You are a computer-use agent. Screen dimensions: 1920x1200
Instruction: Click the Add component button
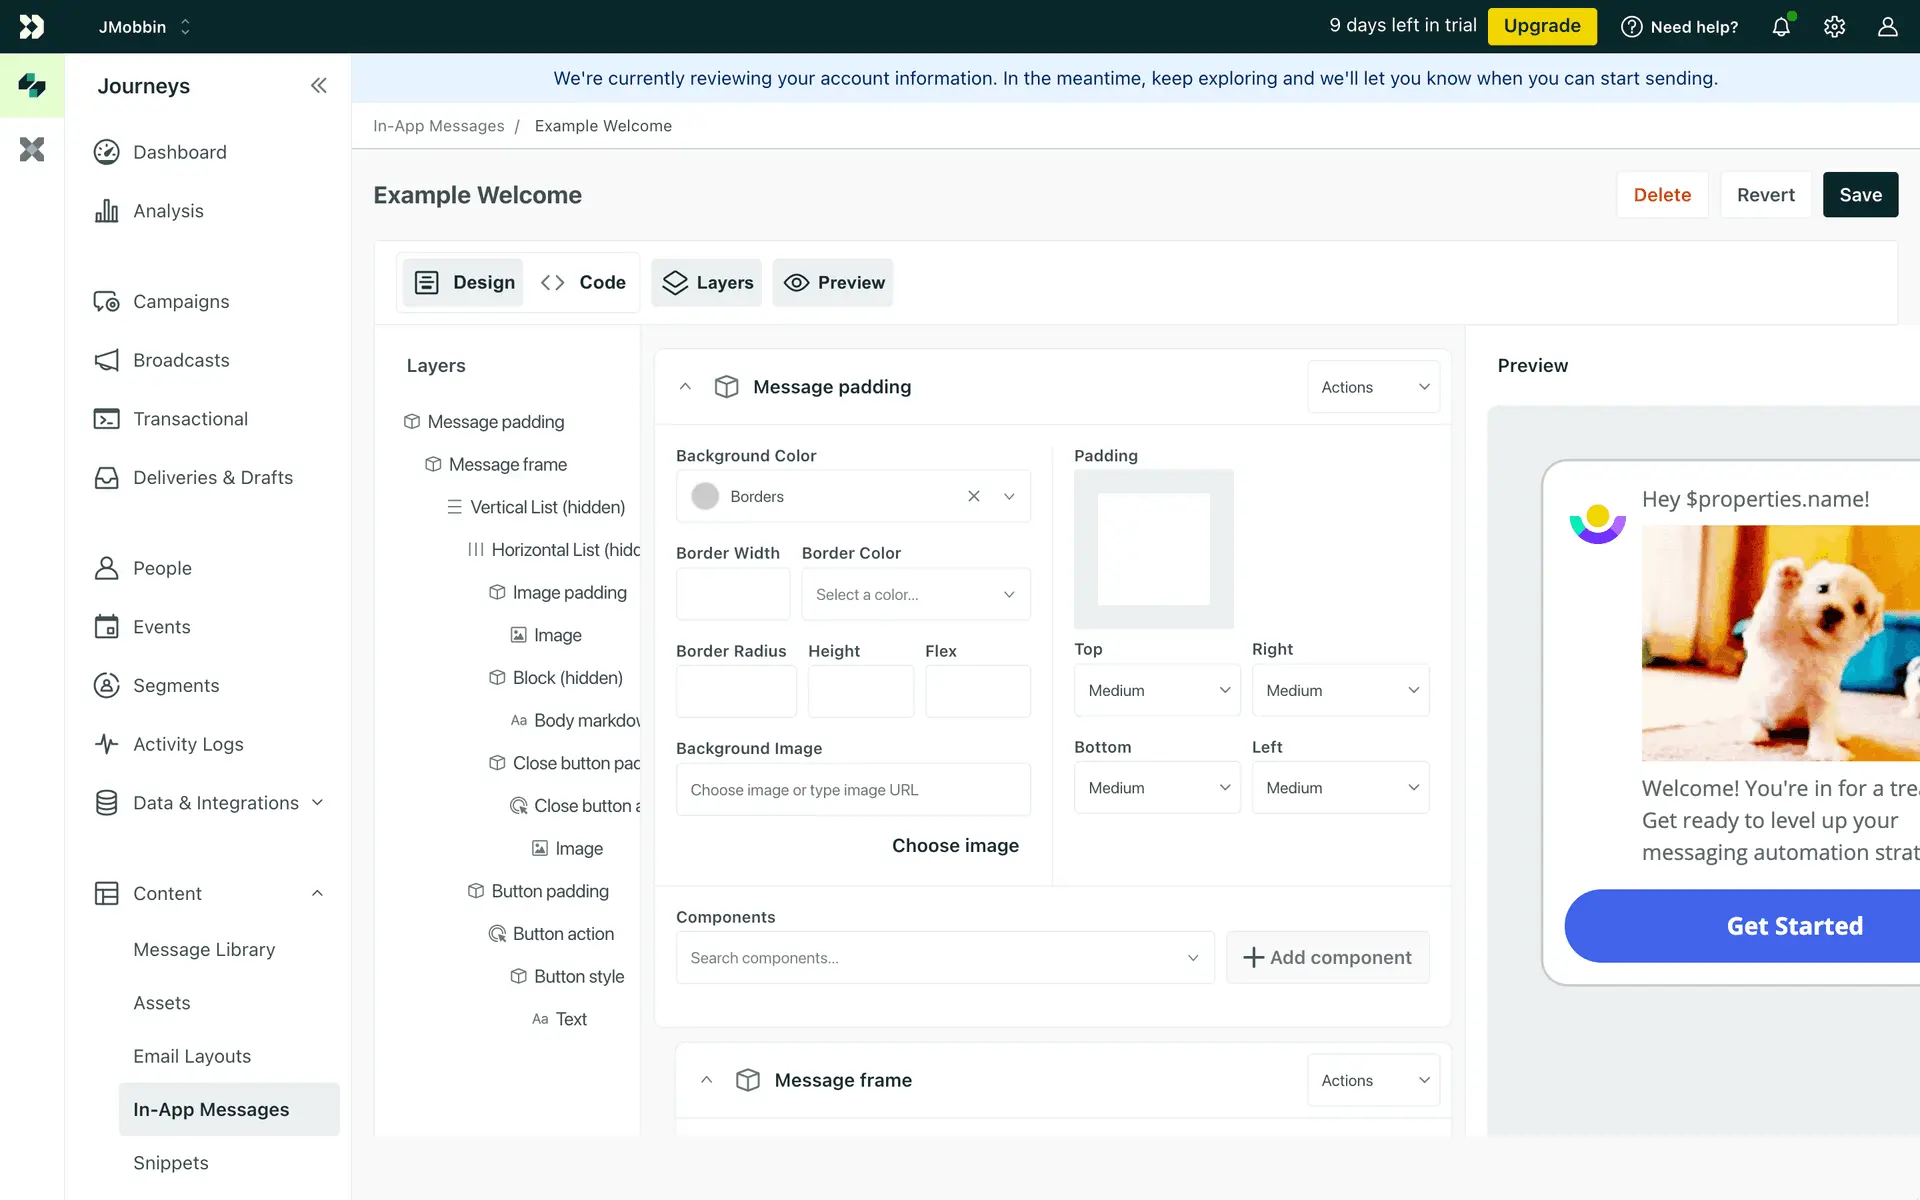point(1327,958)
